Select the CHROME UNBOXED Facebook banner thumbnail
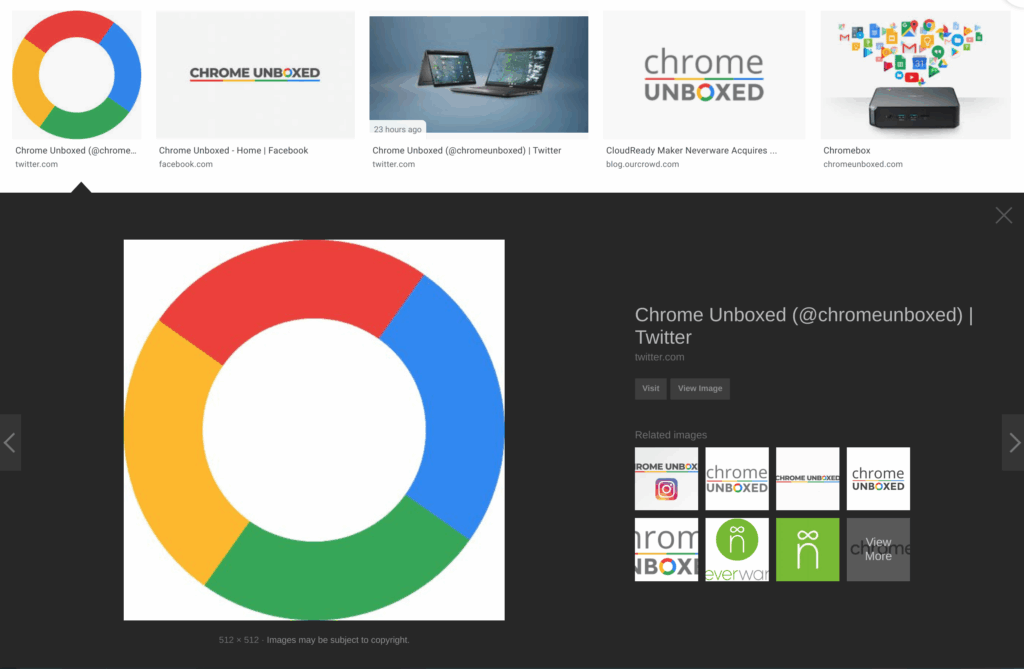 255,74
